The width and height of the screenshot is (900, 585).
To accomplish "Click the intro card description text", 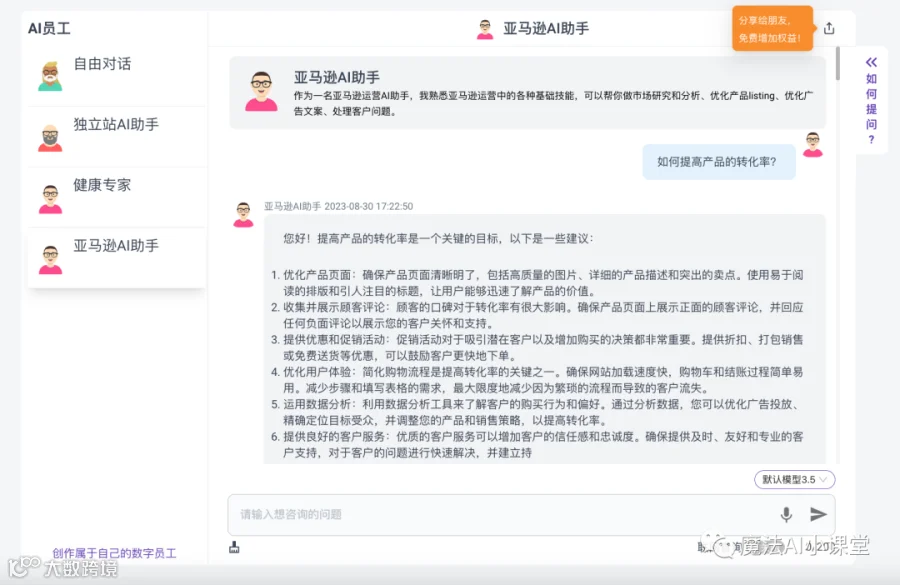I will (x=553, y=103).
